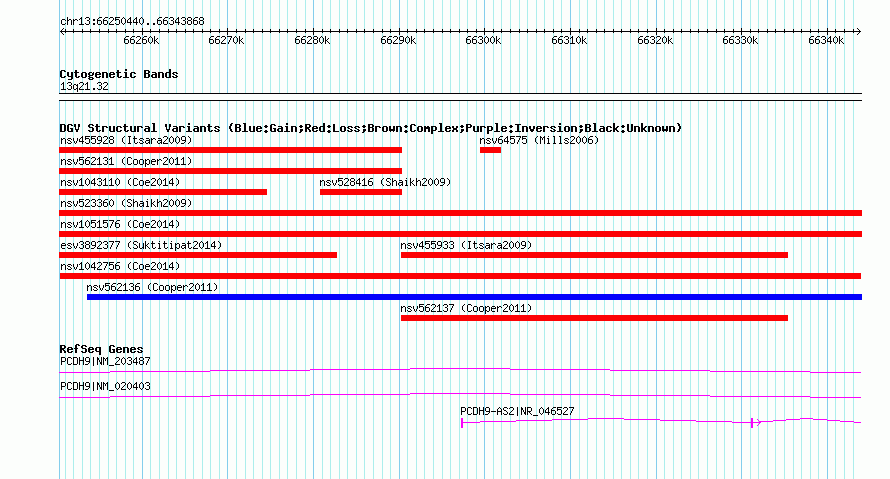Click the 66270k ruler tick label

tap(226, 41)
